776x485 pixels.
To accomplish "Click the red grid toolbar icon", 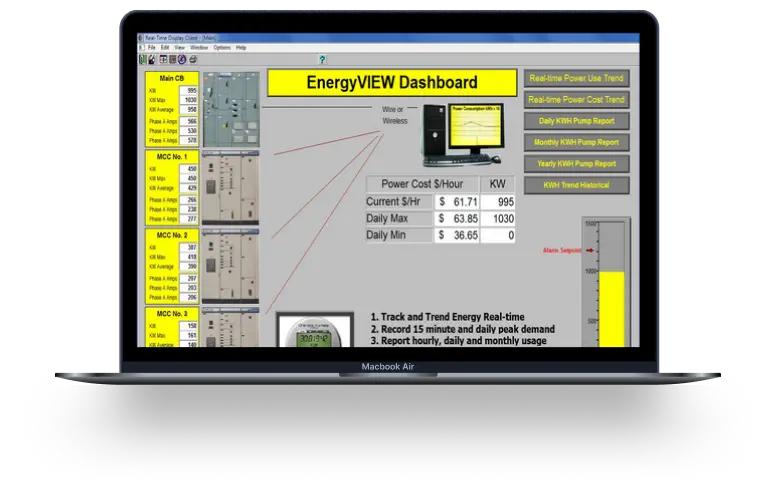I will tap(172, 59).
